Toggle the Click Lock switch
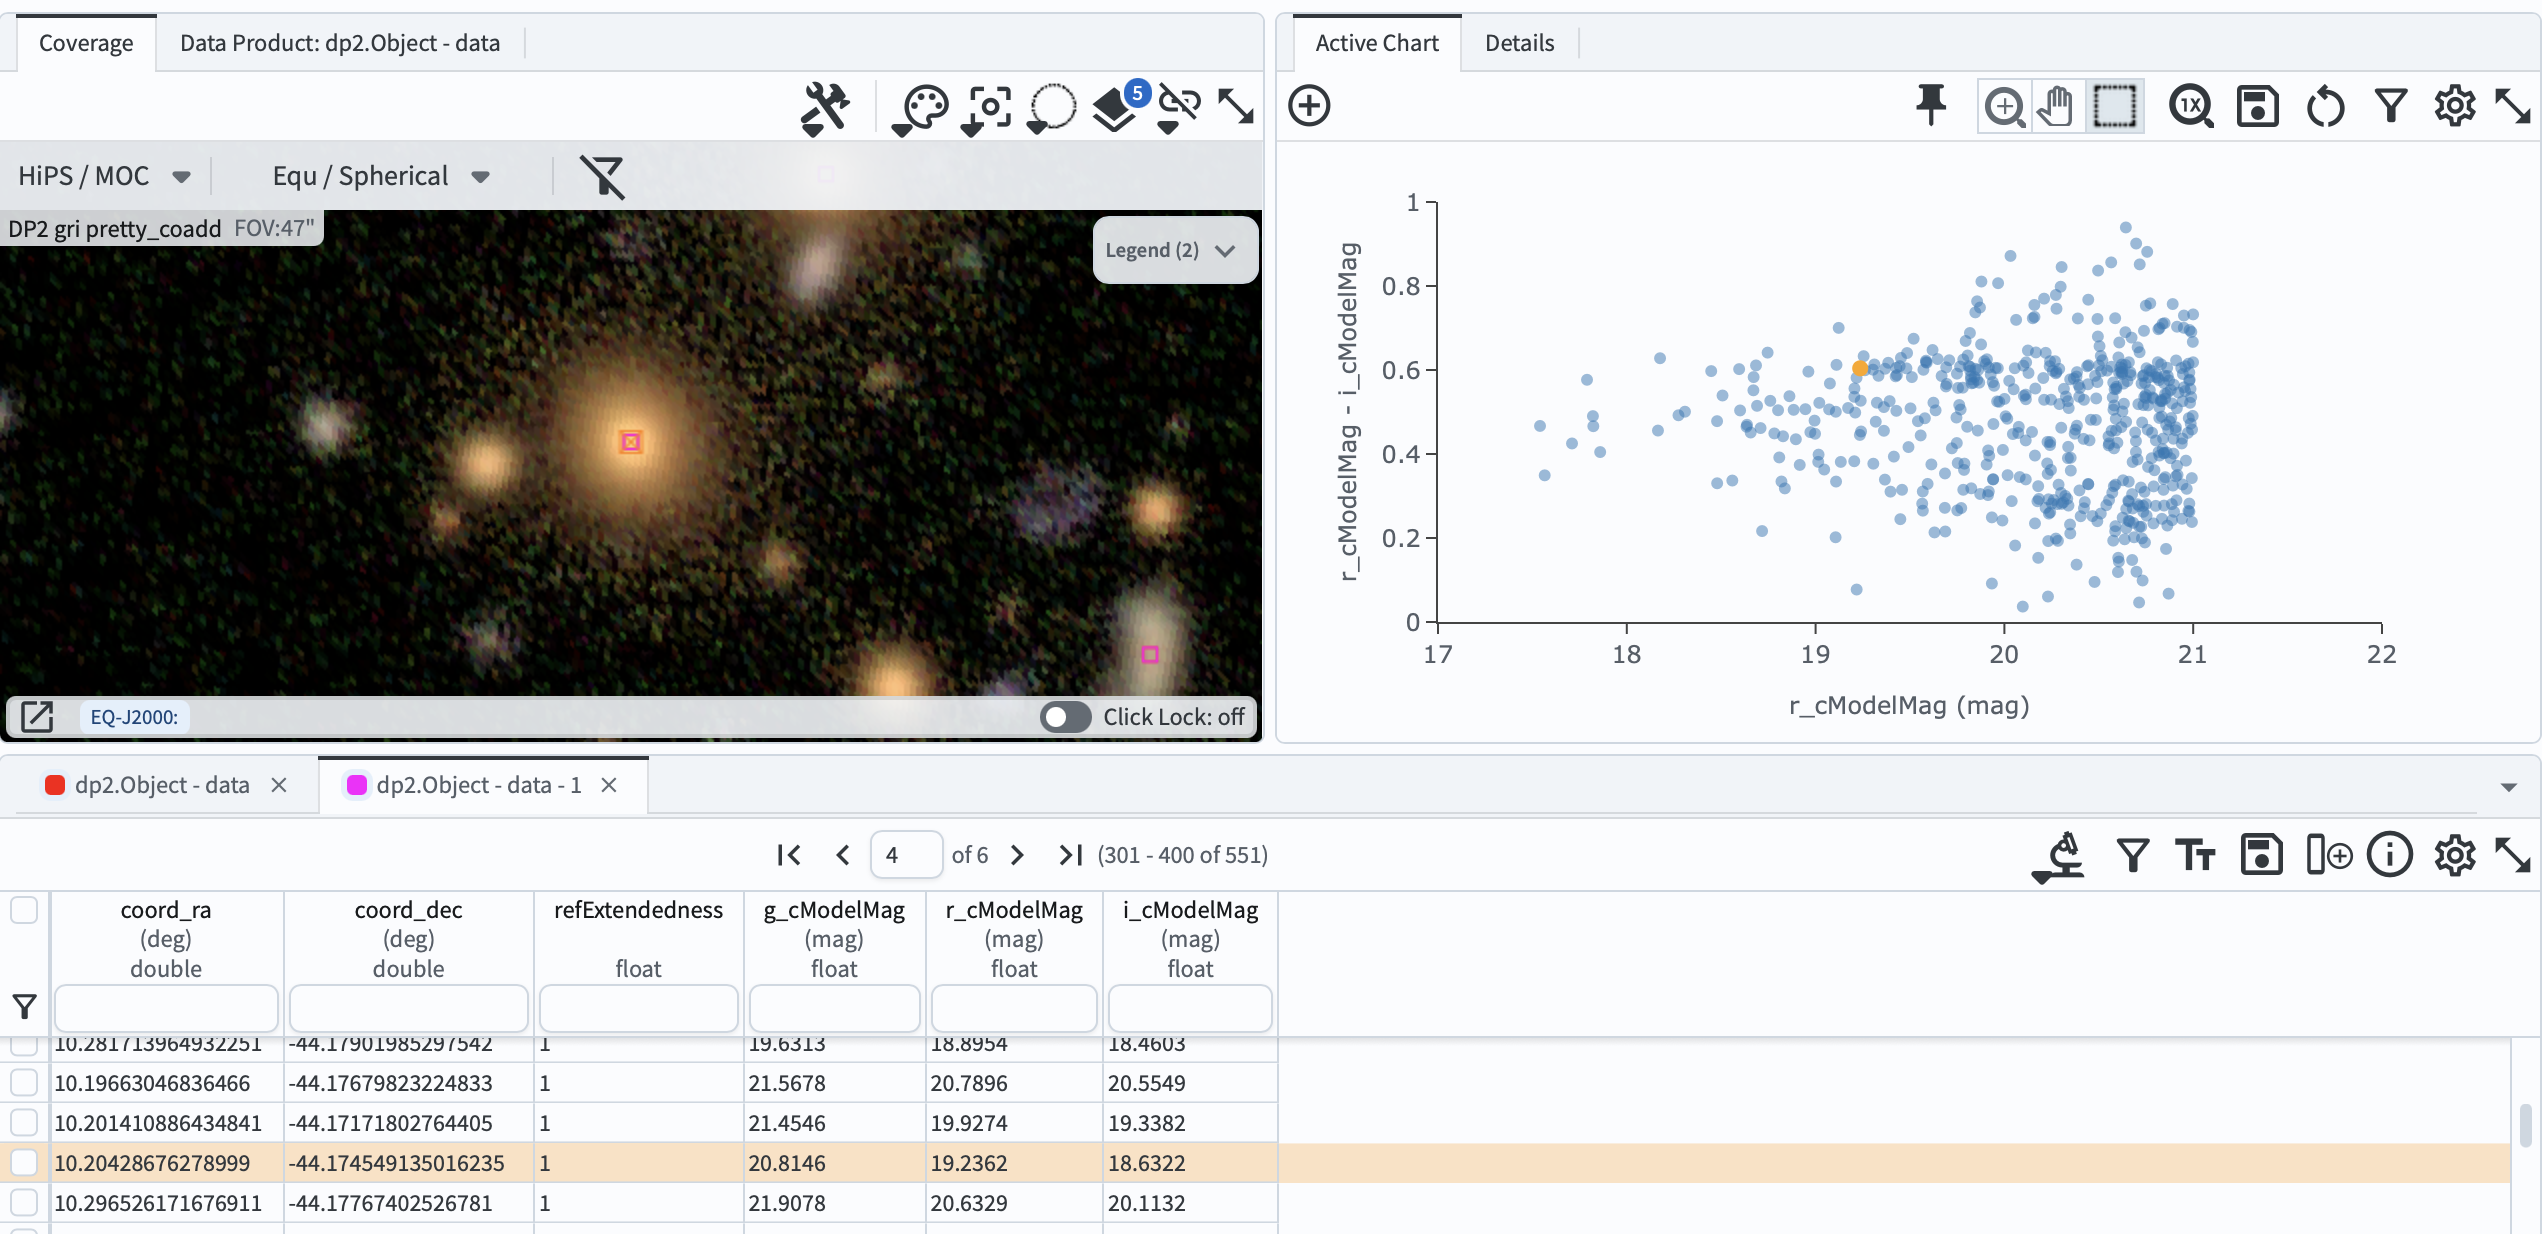 coord(1065,717)
